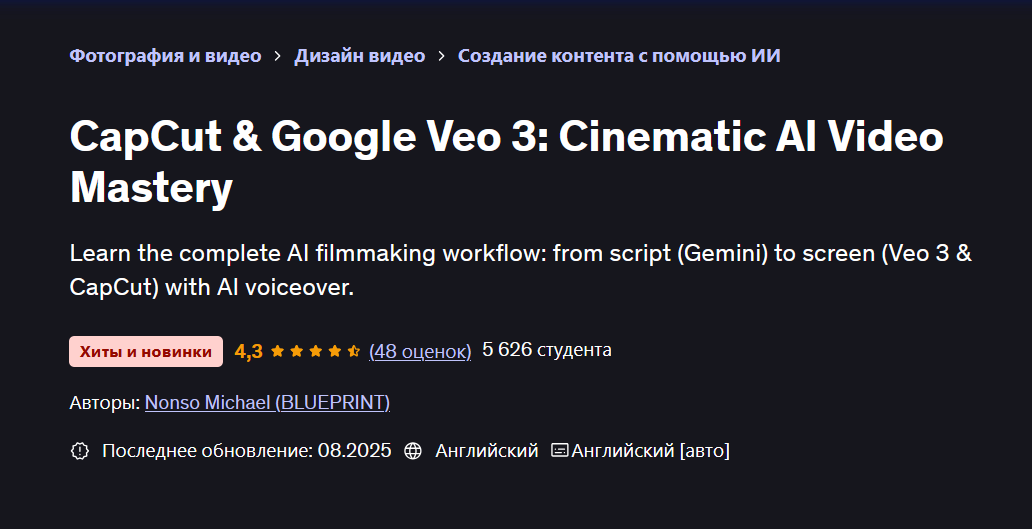Viewport: 1032px width, 529px height.
Task: Open Создание контента с помощью ИИ breadcrumb
Action: click(619, 56)
